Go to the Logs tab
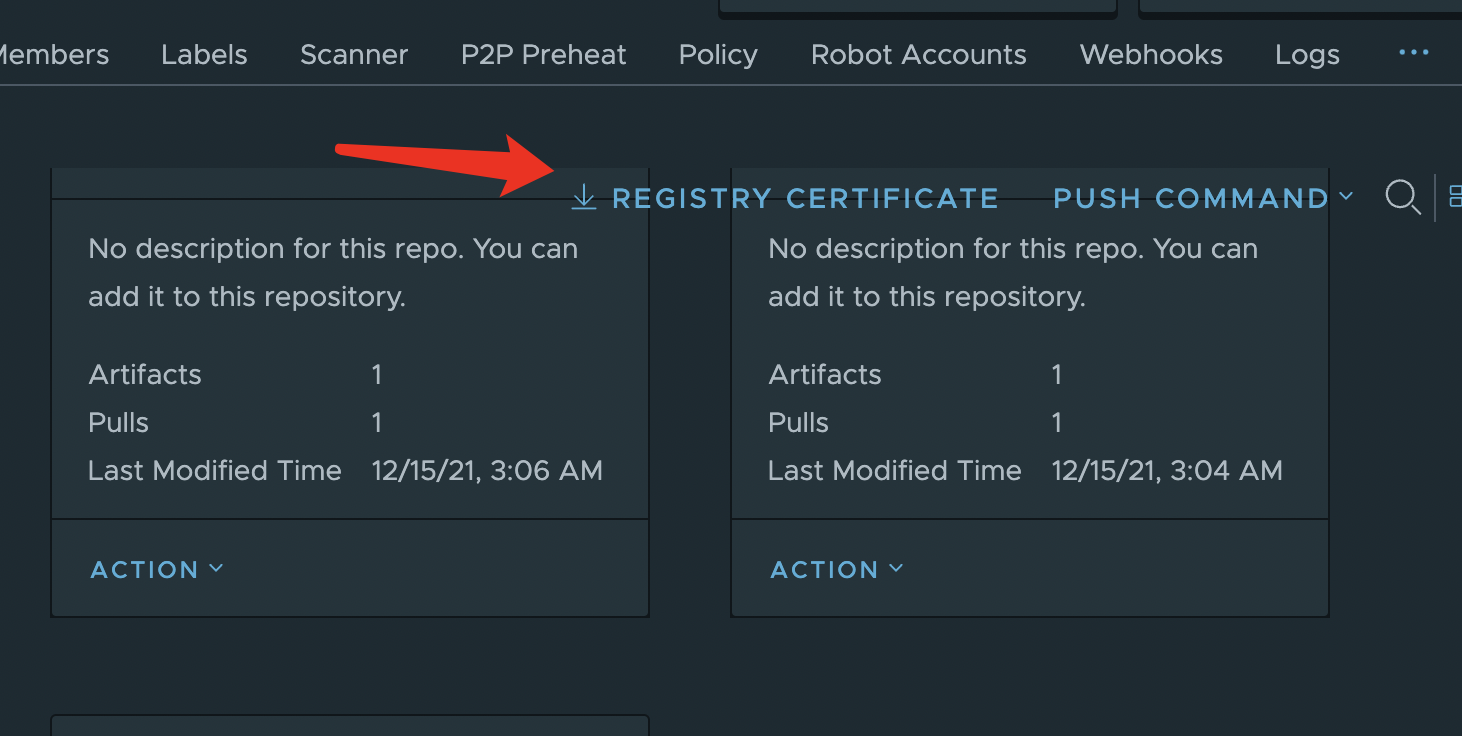The image size is (1462, 736). [1306, 54]
